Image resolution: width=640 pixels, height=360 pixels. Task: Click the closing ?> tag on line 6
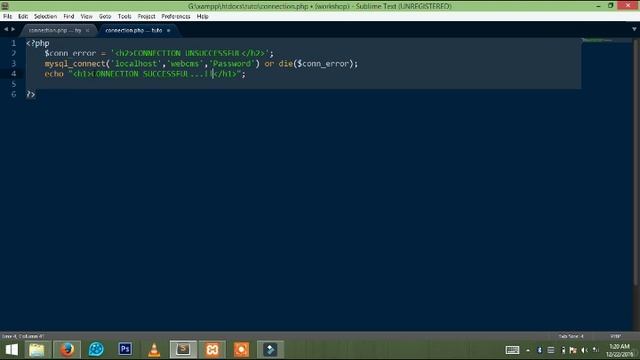coord(31,94)
